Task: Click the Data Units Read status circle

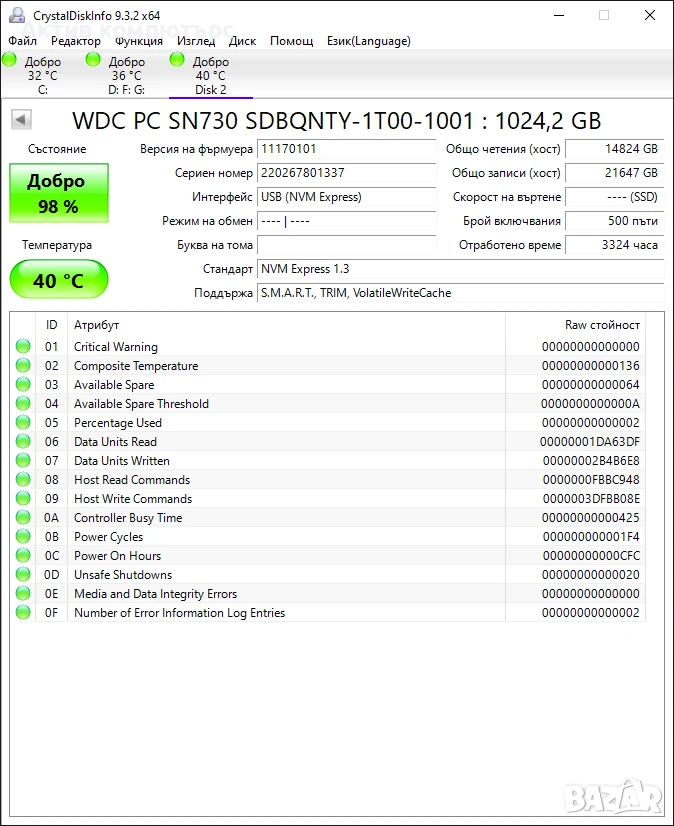Action: pos(23,441)
